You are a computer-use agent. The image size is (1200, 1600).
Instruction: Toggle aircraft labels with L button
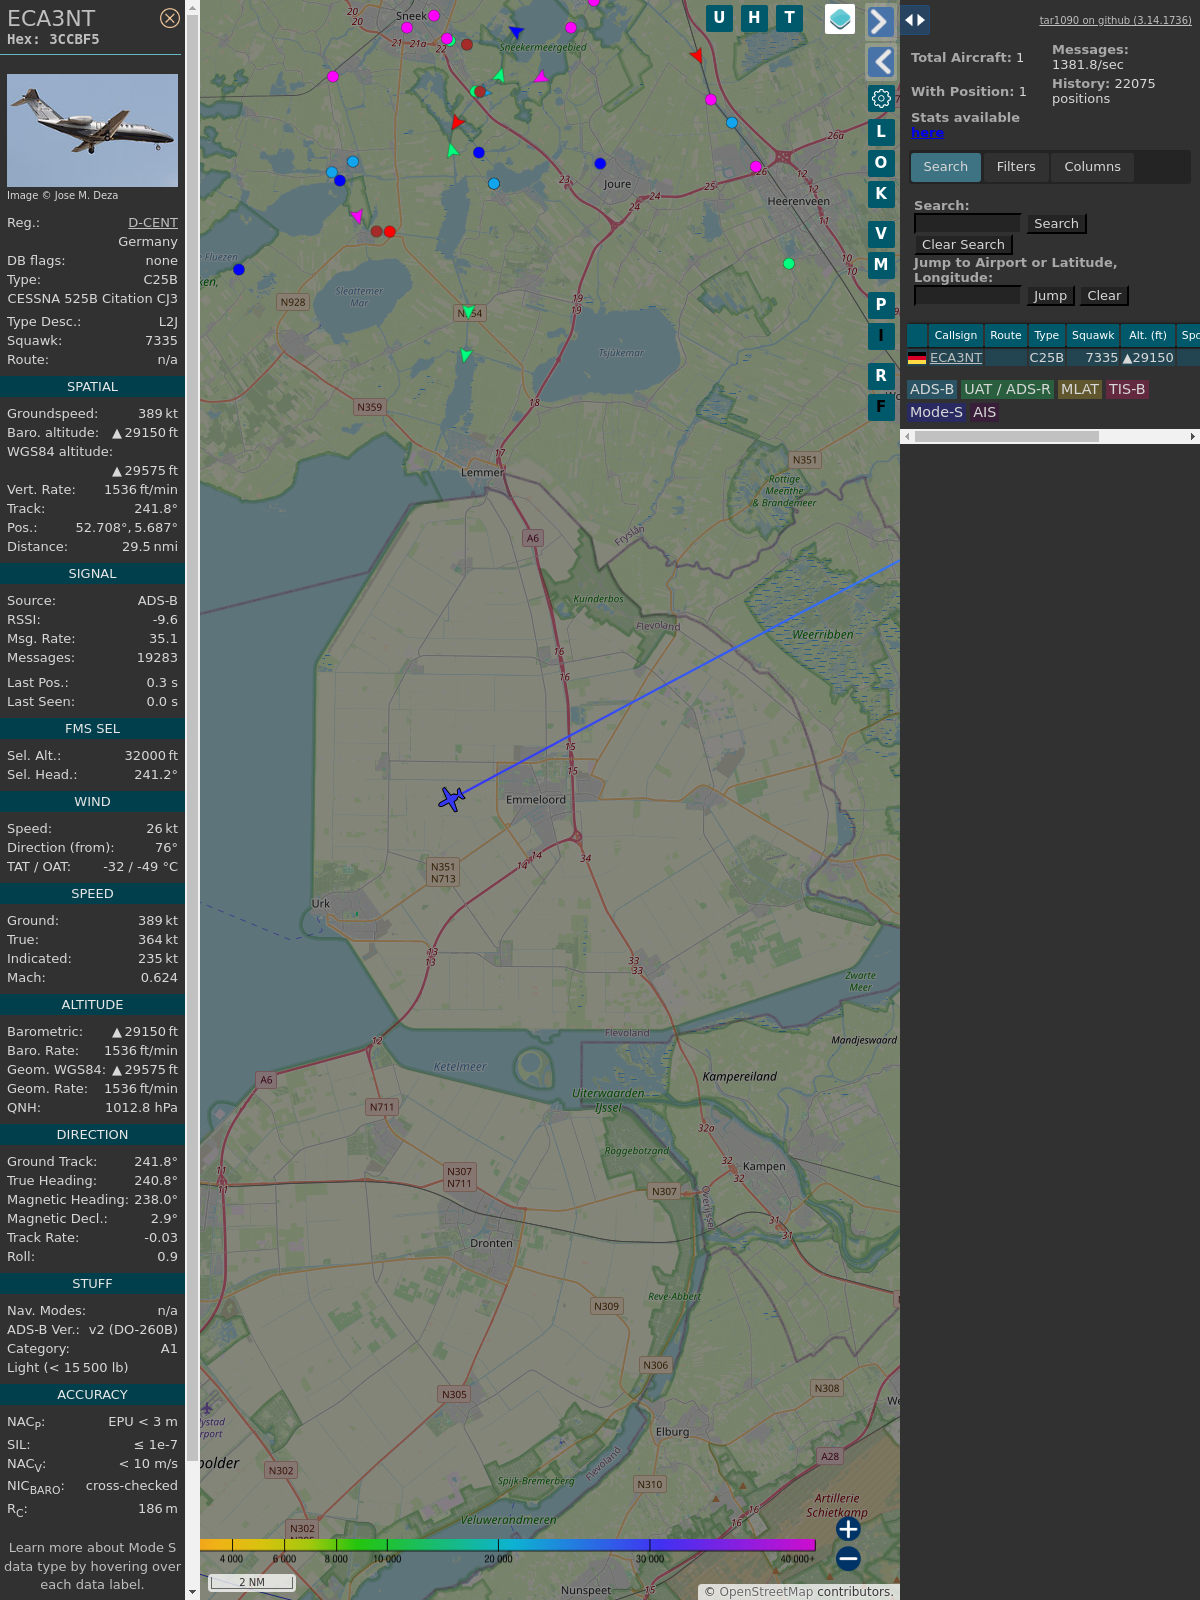click(x=881, y=132)
